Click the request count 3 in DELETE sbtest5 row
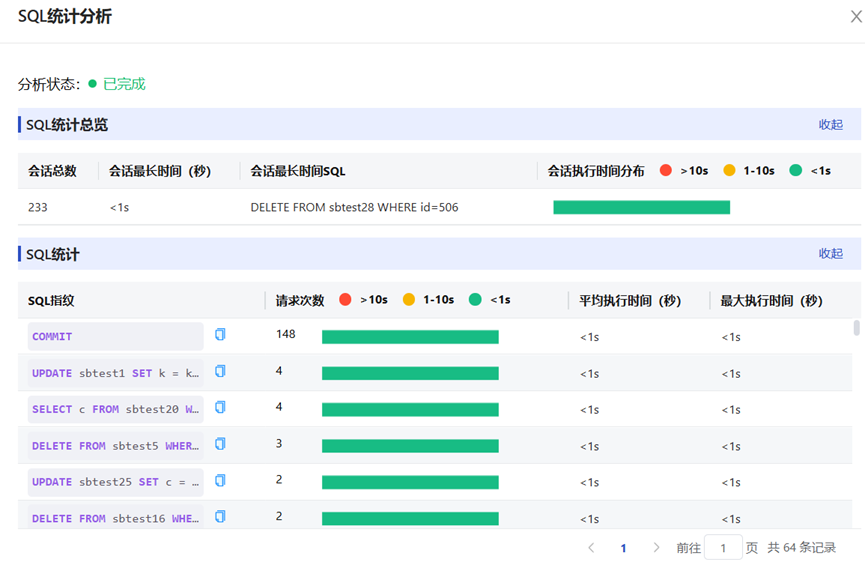The width and height of the screenshot is (865, 577). pos(279,444)
